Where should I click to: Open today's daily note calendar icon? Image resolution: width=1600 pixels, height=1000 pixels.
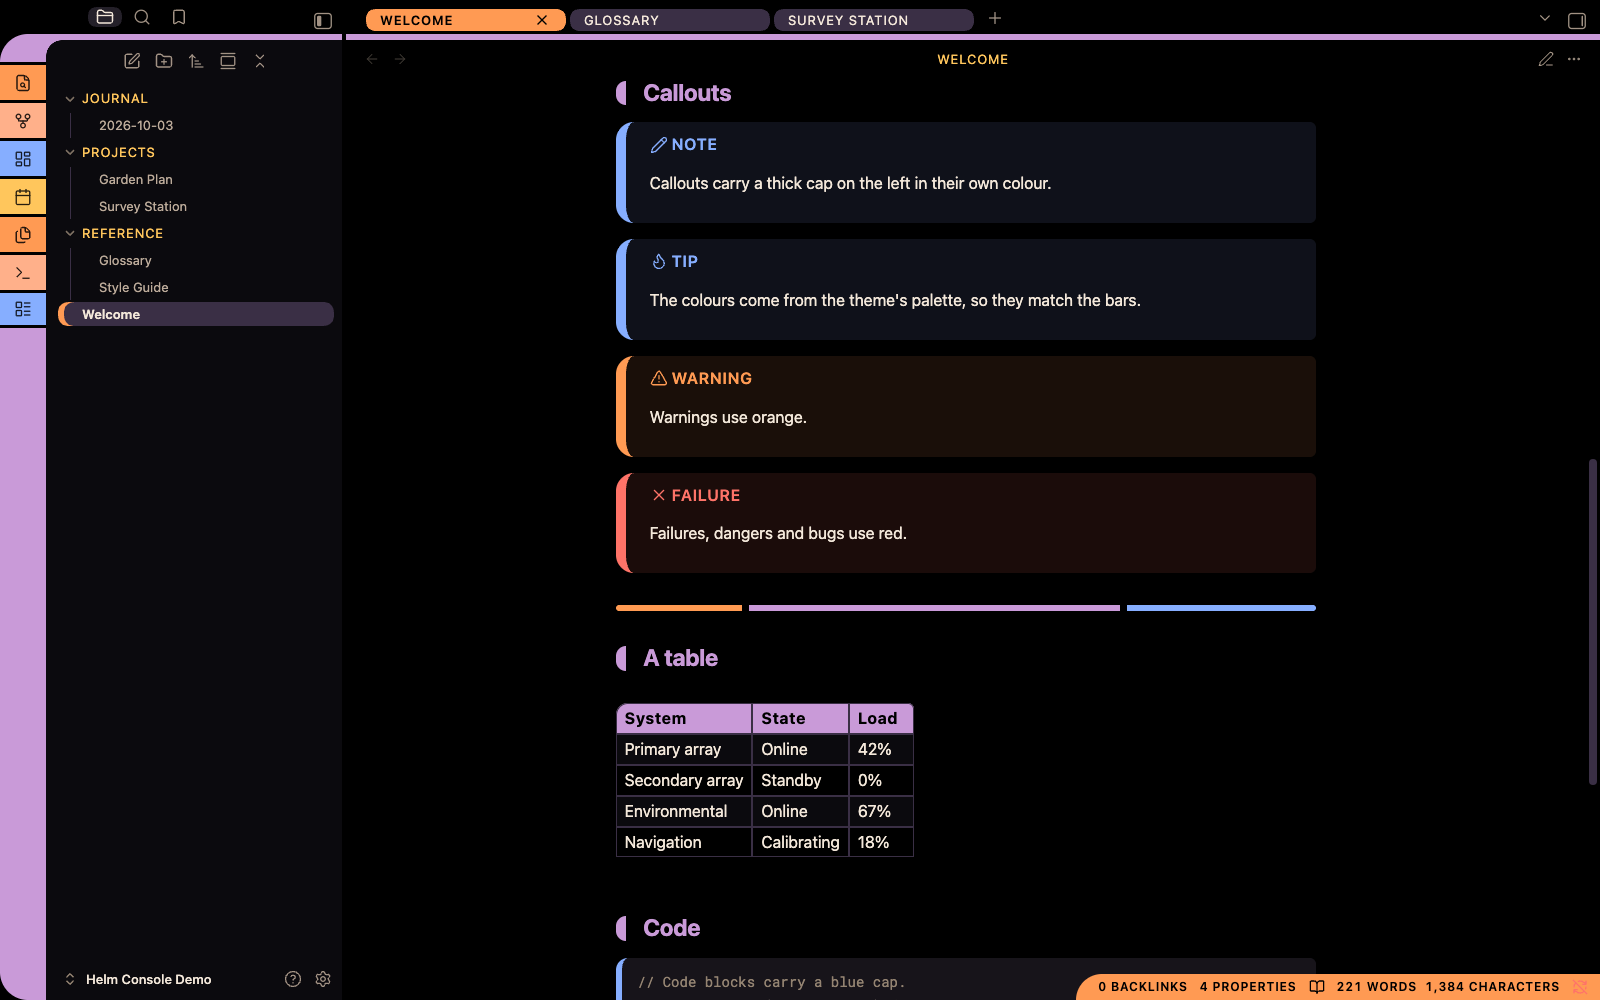point(23,197)
